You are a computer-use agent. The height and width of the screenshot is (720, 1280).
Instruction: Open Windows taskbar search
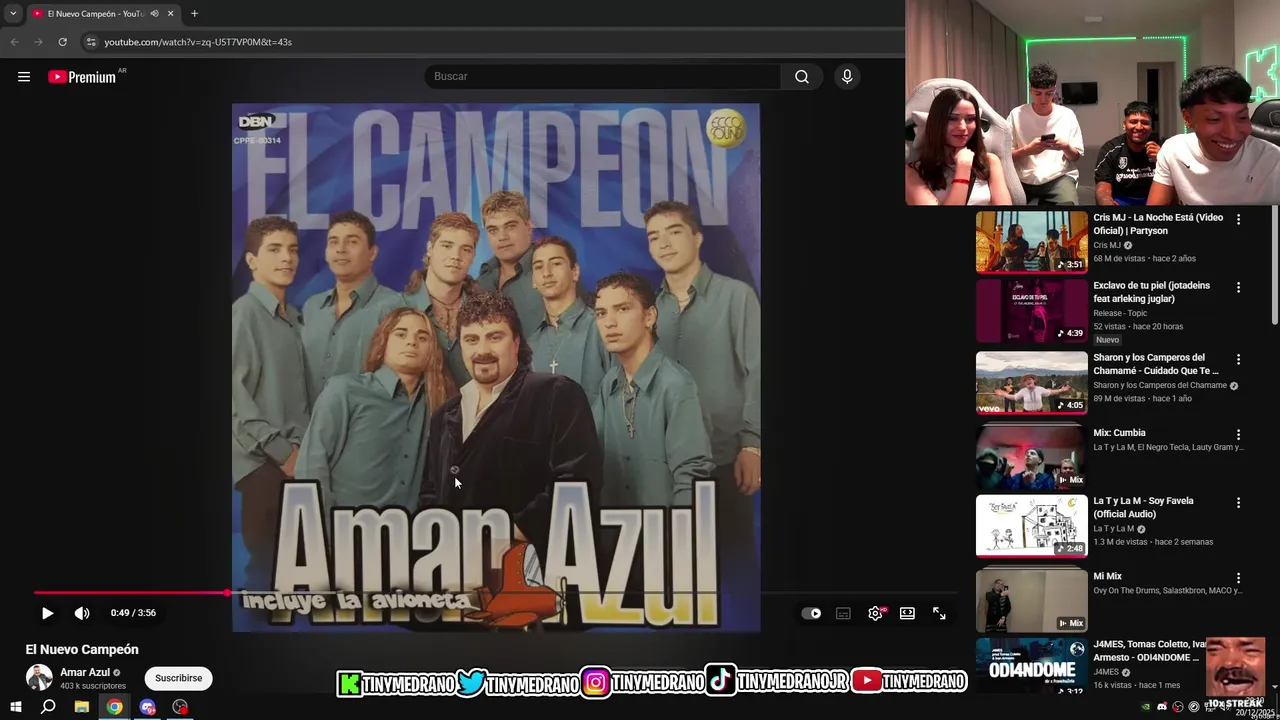pos(48,707)
